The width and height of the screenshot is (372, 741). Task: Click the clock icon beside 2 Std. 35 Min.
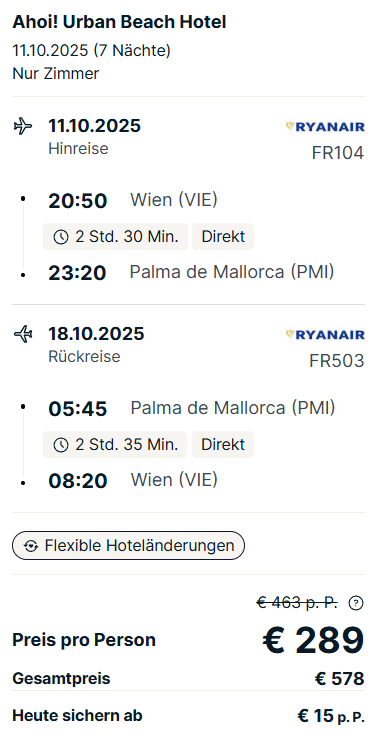pos(61,445)
